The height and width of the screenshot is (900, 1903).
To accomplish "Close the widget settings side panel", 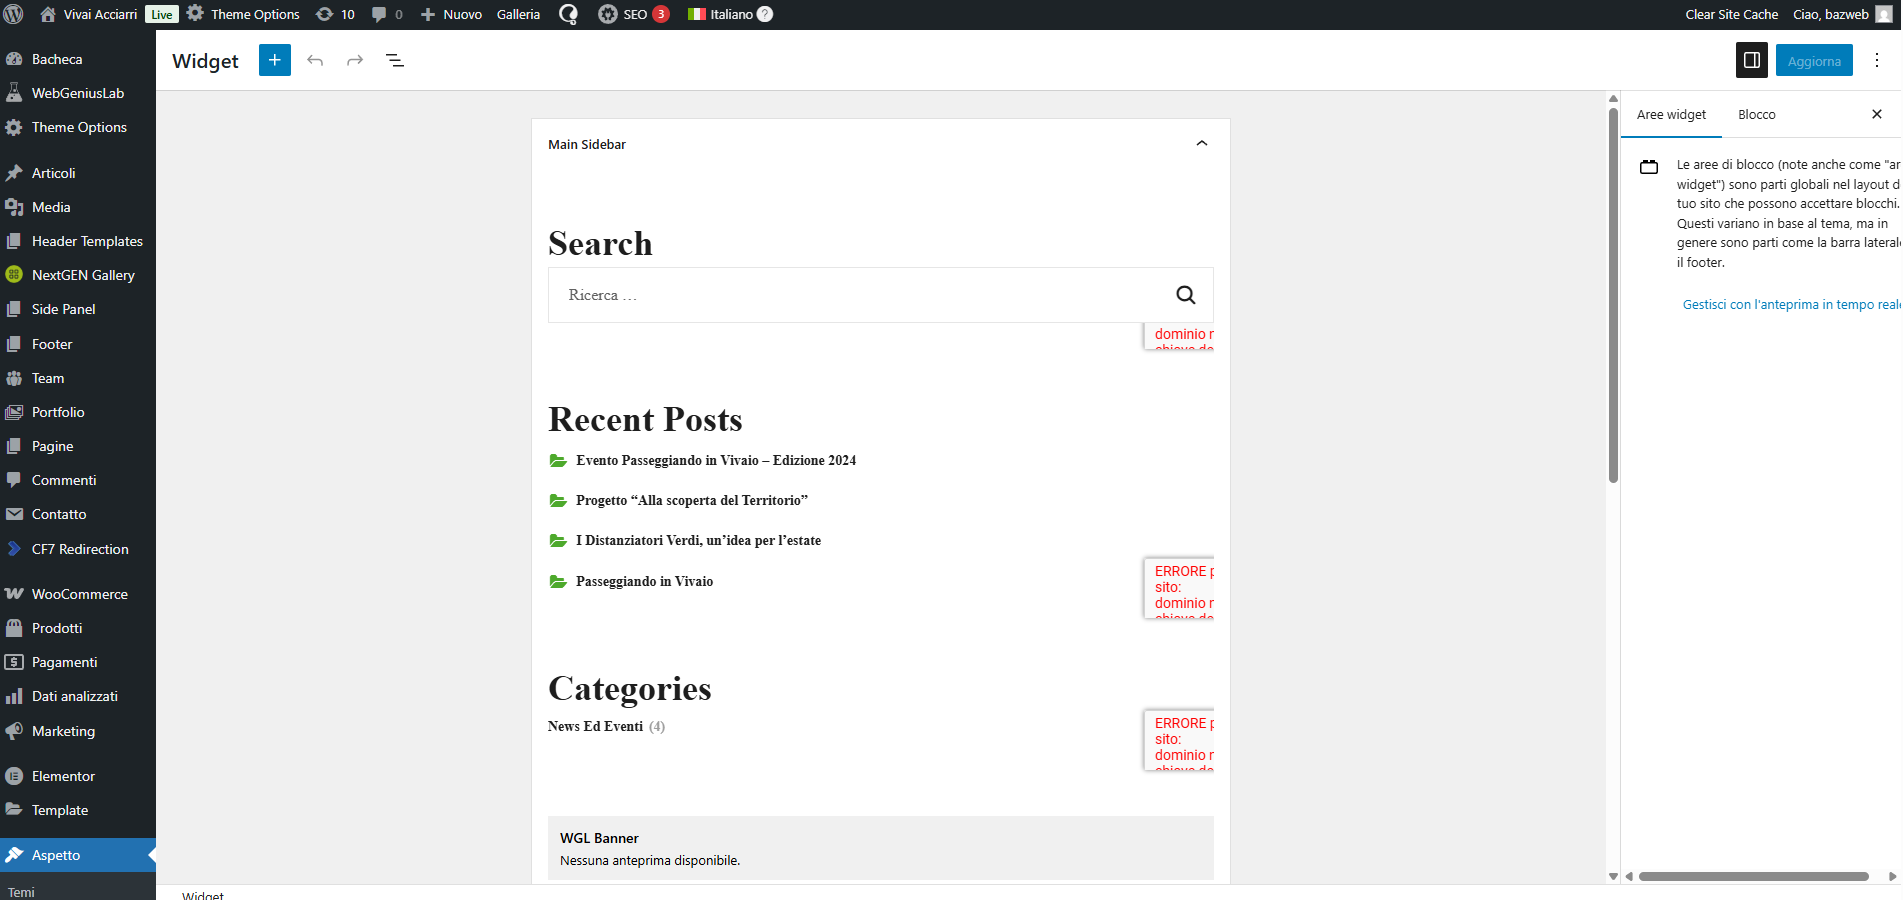I will 1876,114.
